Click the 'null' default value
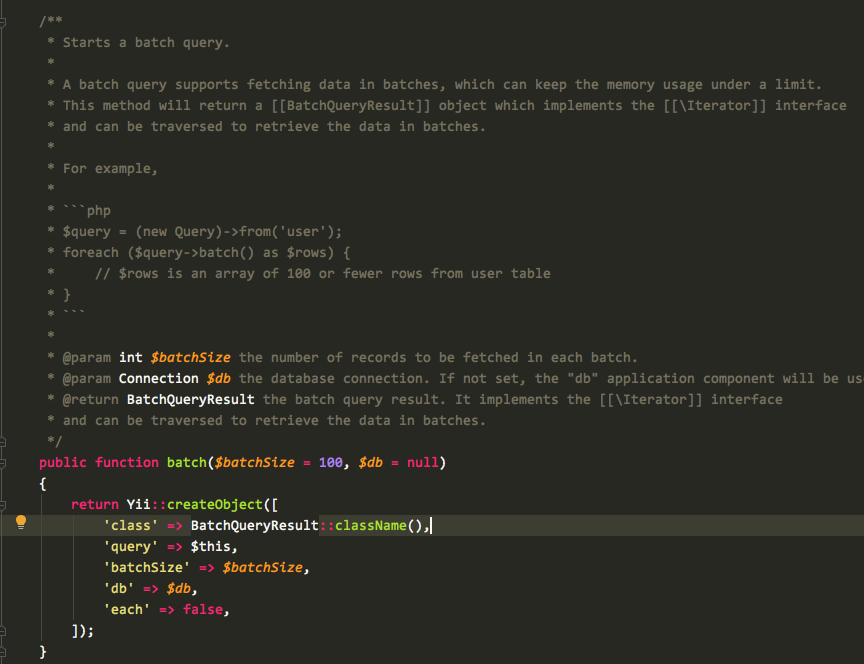This screenshot has width=864, height=664. 423,462
